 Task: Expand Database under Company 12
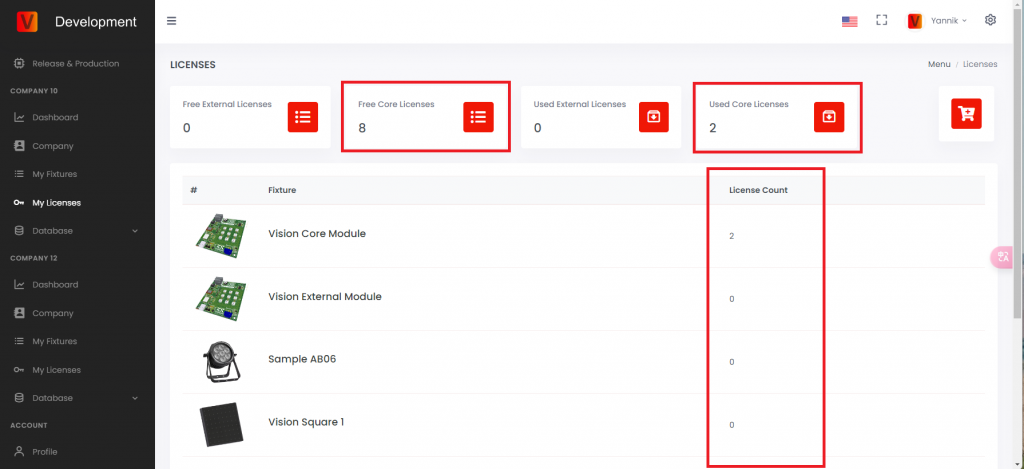click(x=77, y=398)
